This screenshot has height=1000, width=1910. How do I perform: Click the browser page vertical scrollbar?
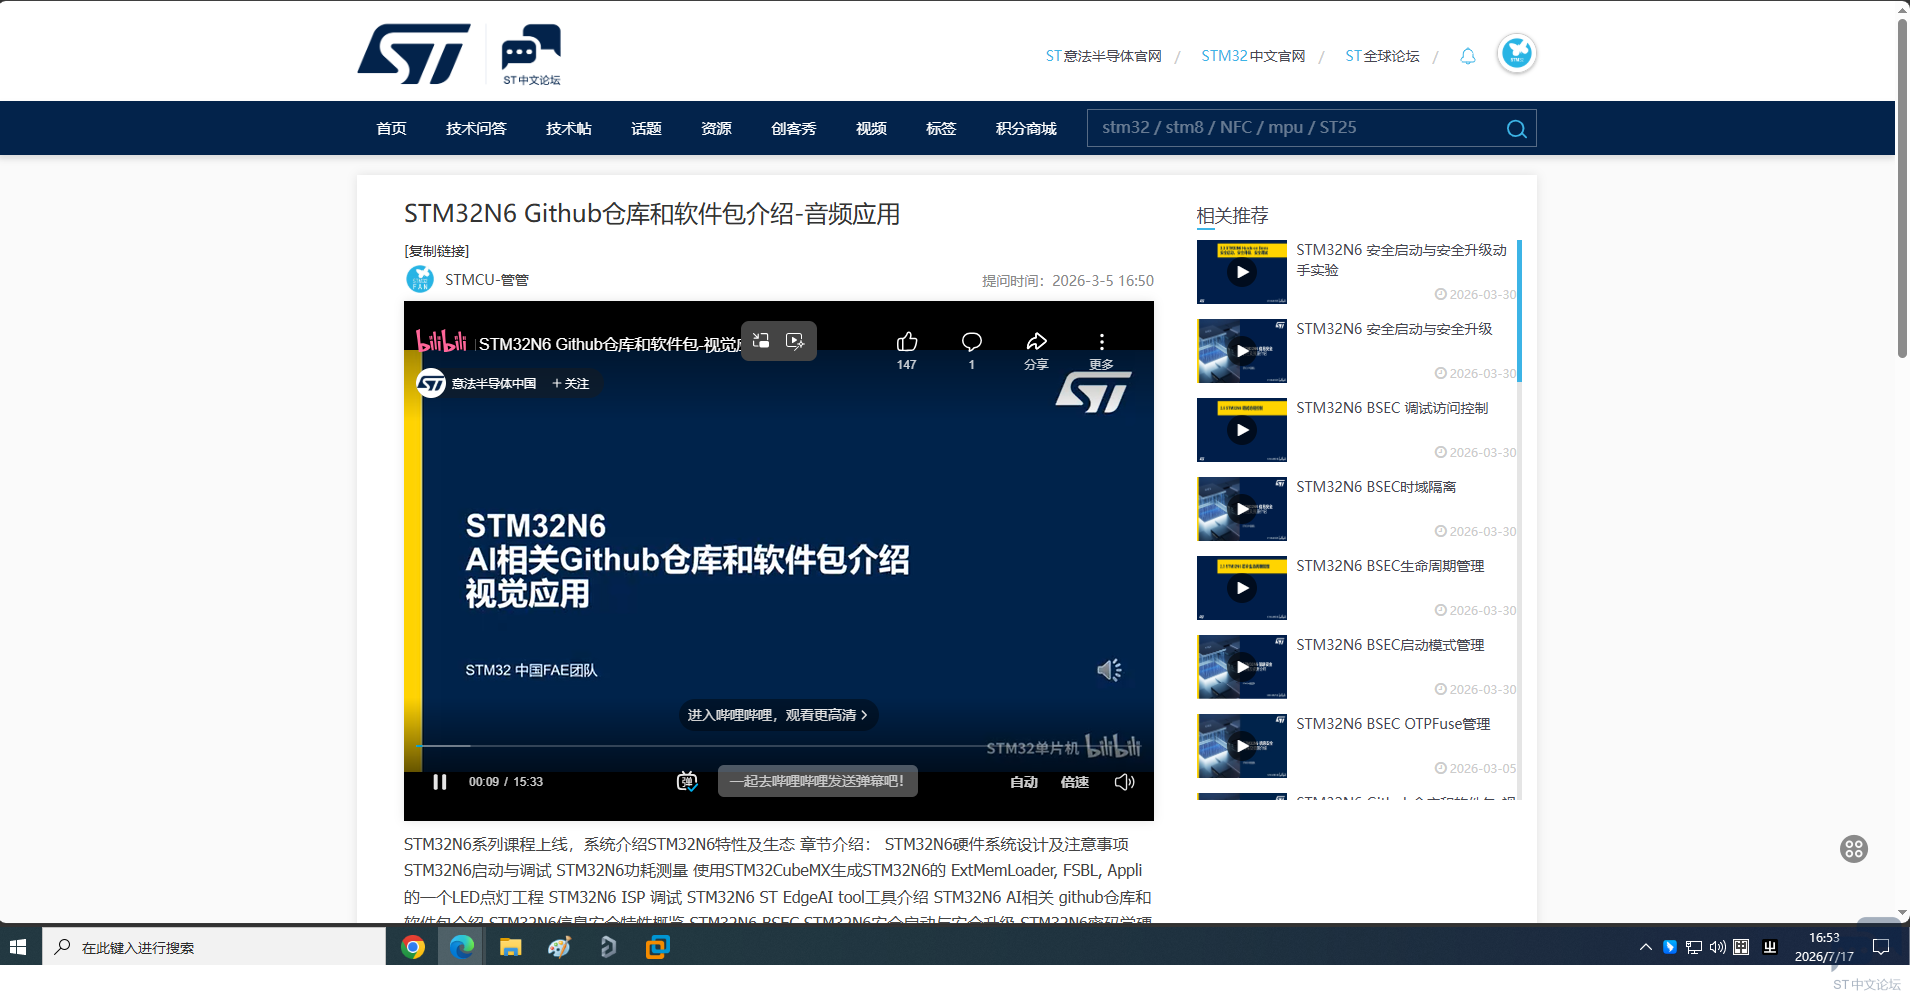pyautogui.click(x=1902, y=187)
